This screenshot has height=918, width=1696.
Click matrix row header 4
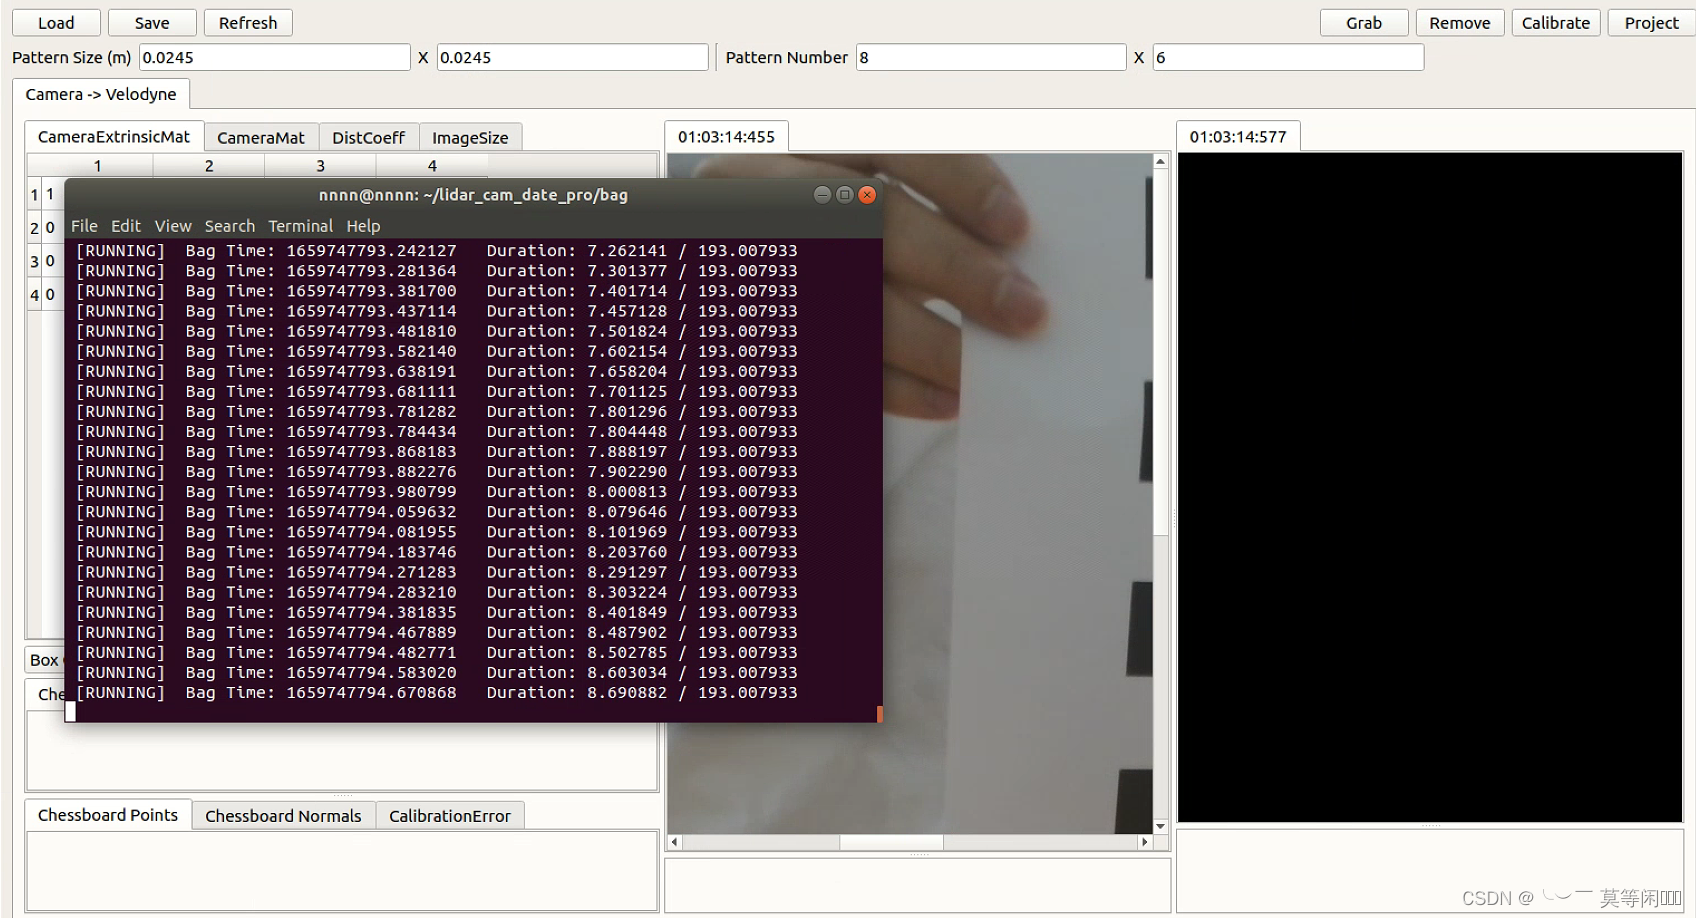pos(34,295)
